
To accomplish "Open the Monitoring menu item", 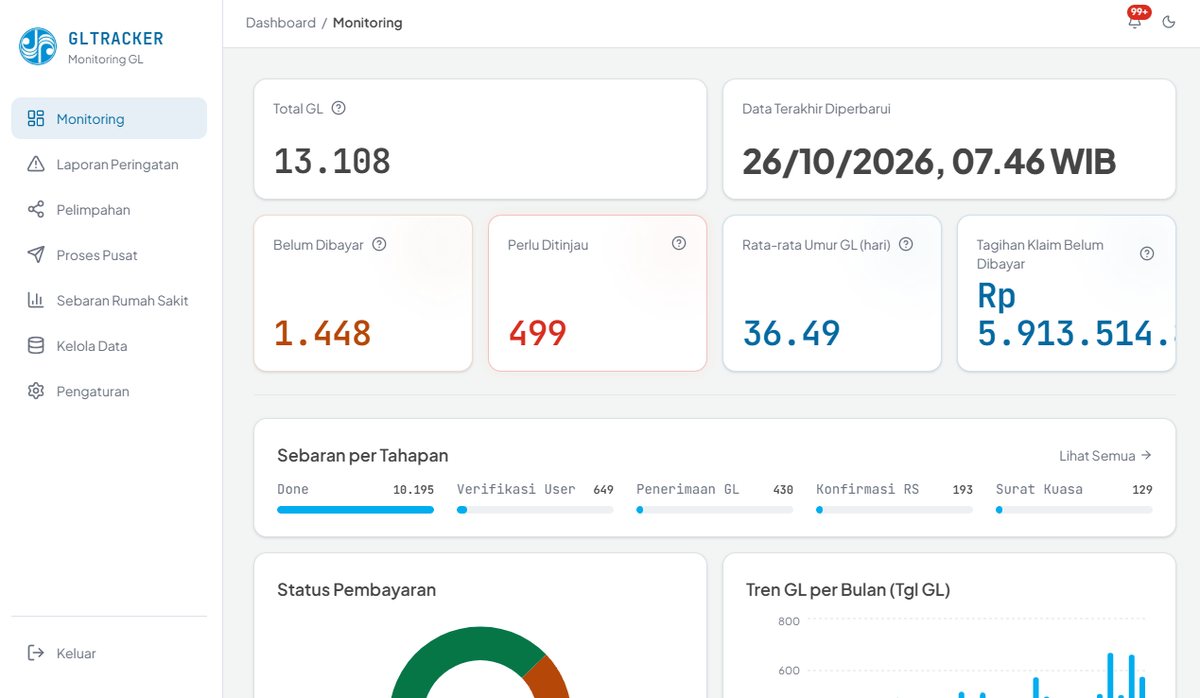I will click(109, 118).
